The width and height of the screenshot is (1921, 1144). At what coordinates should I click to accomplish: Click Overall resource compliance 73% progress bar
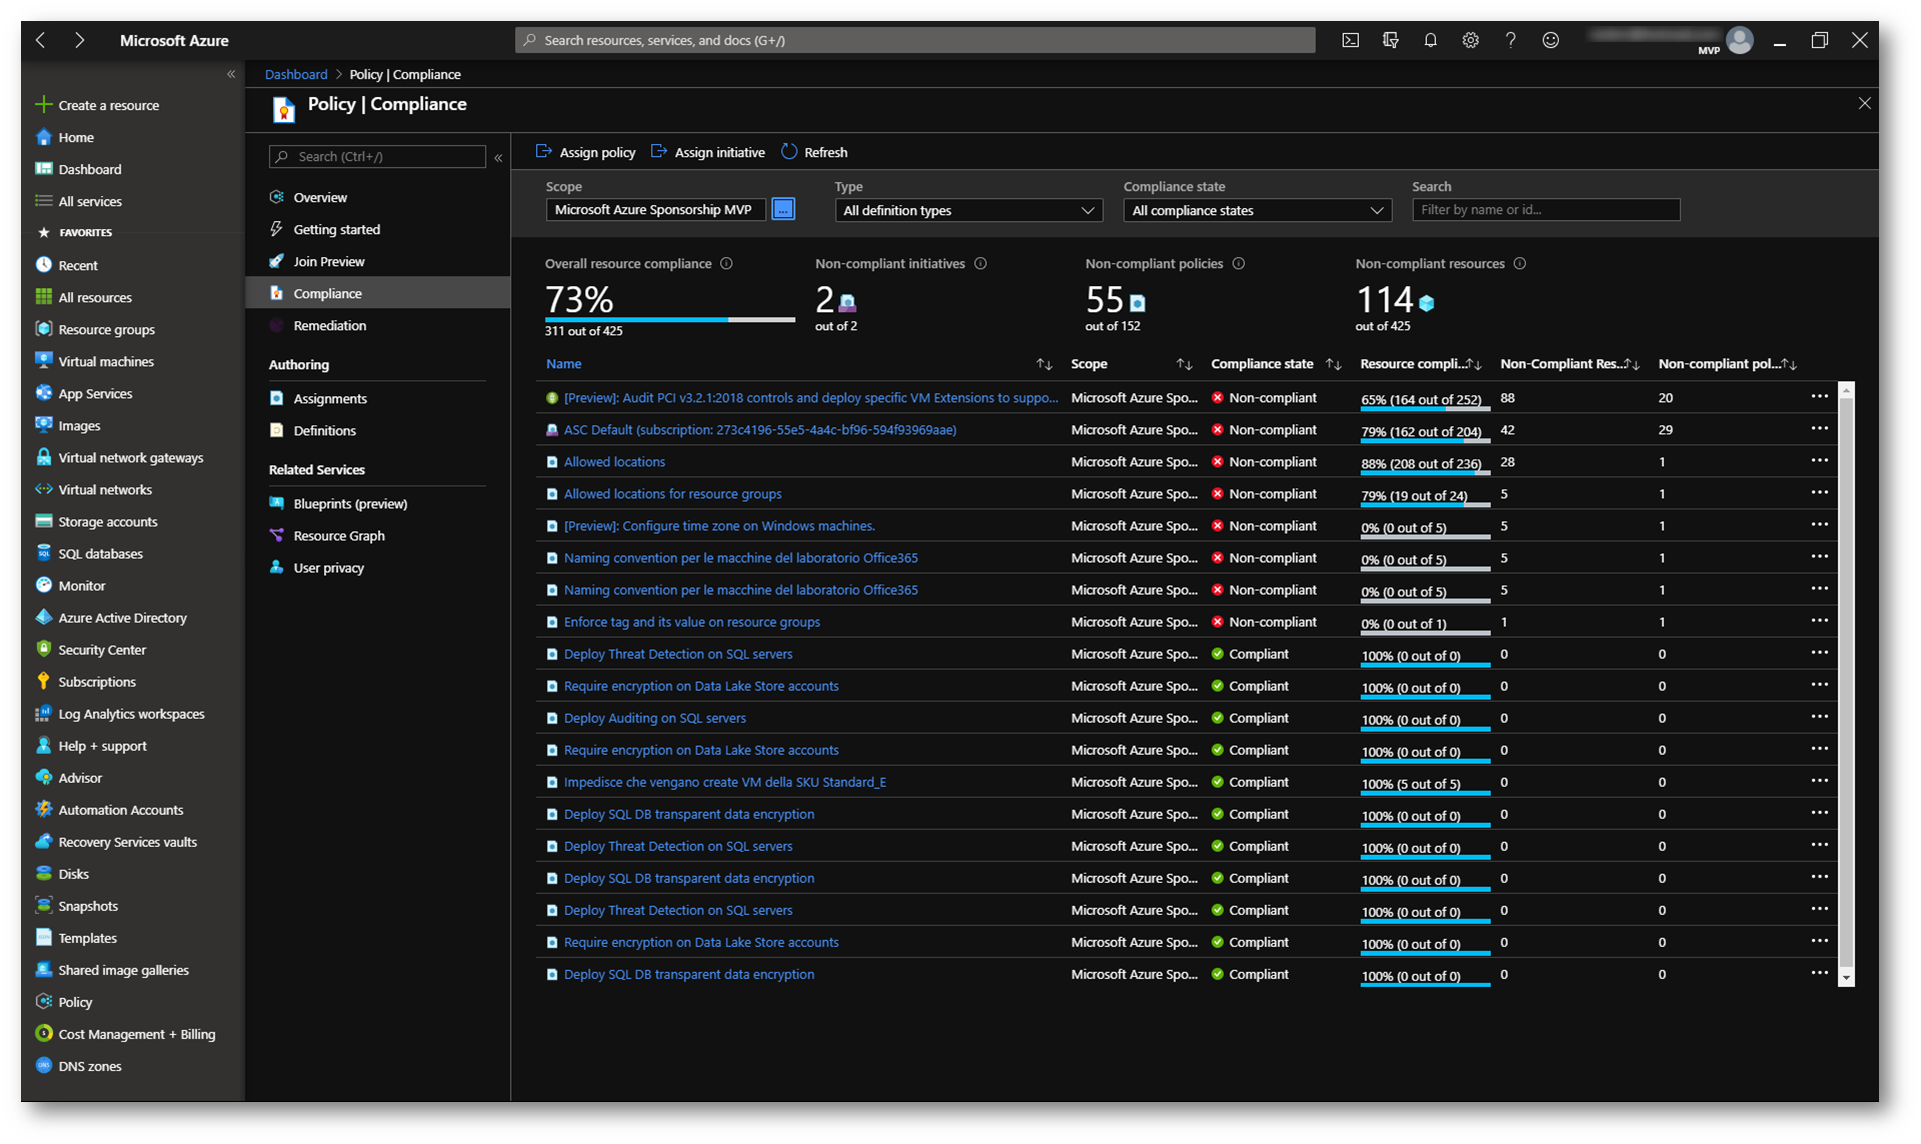coord(670,319)
